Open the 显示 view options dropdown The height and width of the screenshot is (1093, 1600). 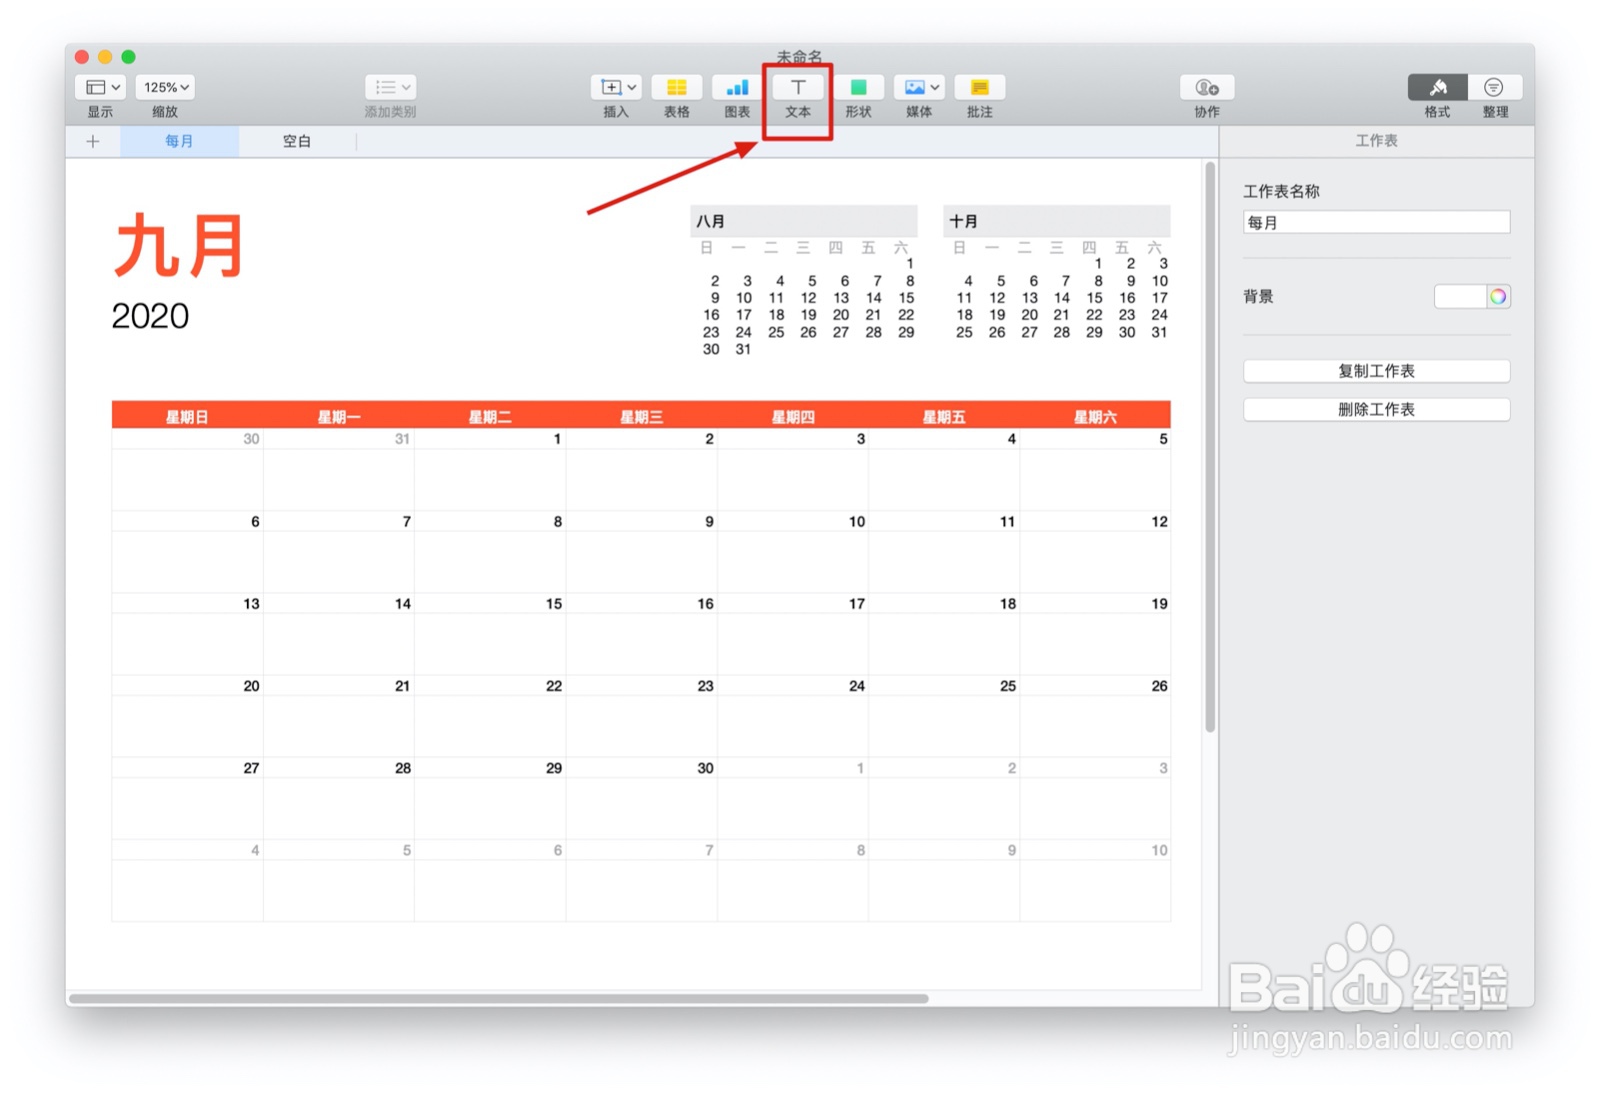point(100,88)
